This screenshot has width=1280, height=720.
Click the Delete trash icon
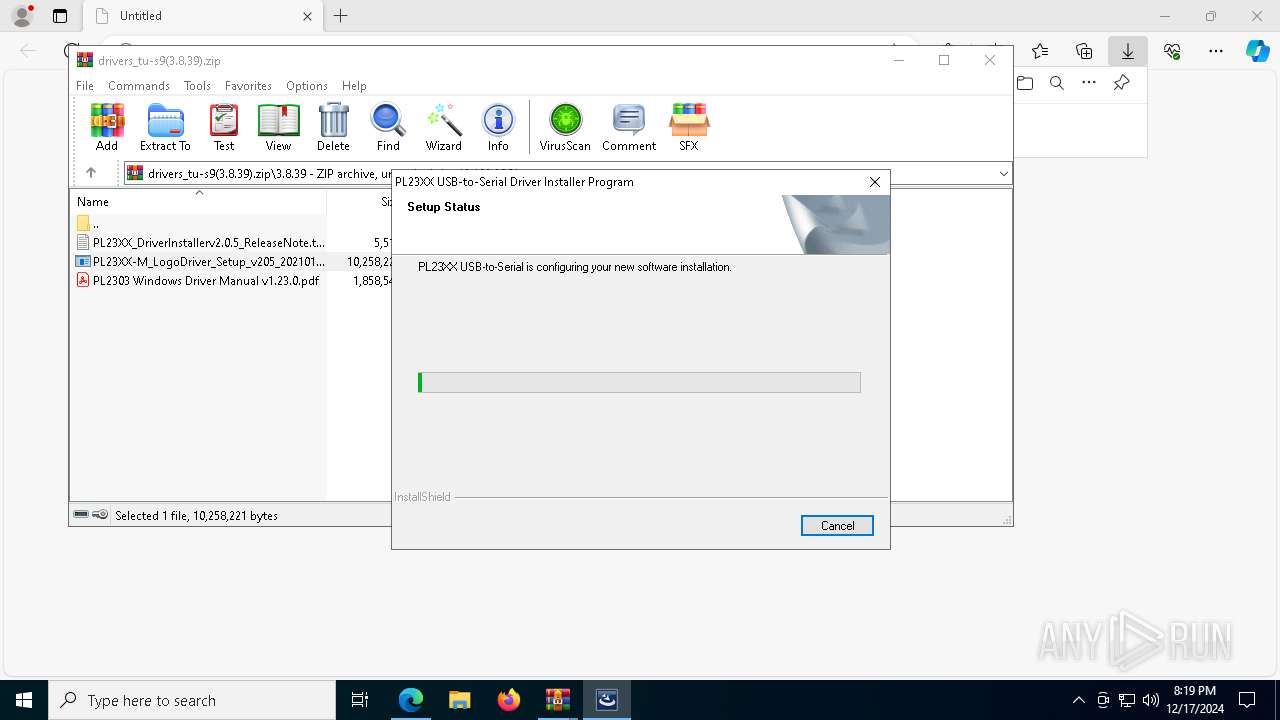click(333, 127)
